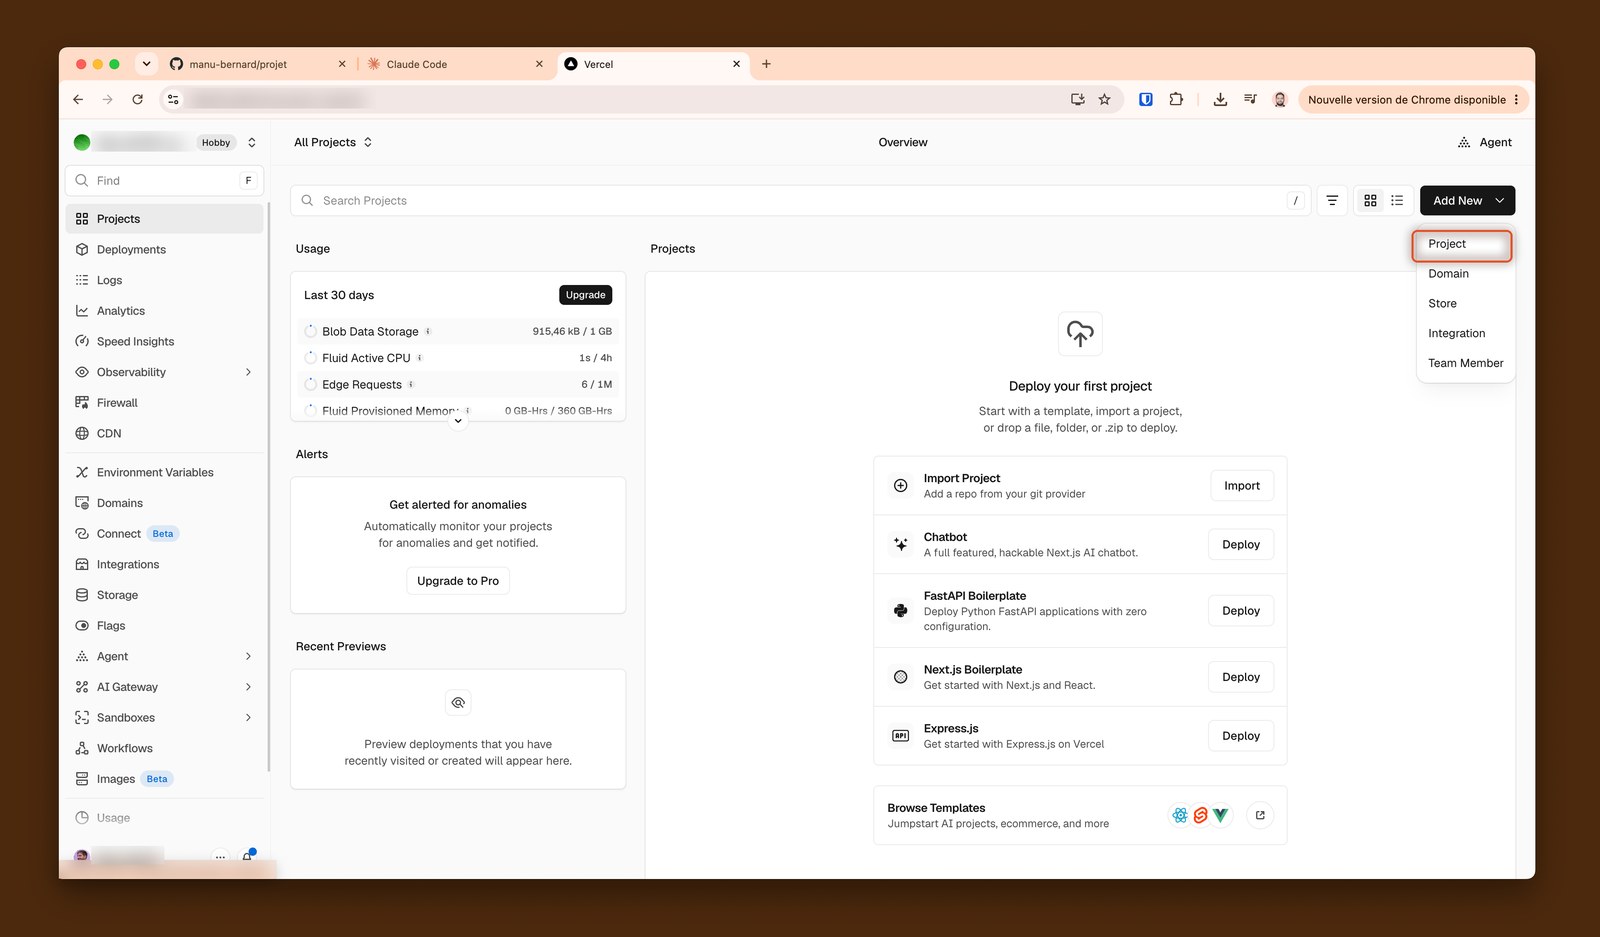
Task: Switch to list view
Action: point(1397,201)
